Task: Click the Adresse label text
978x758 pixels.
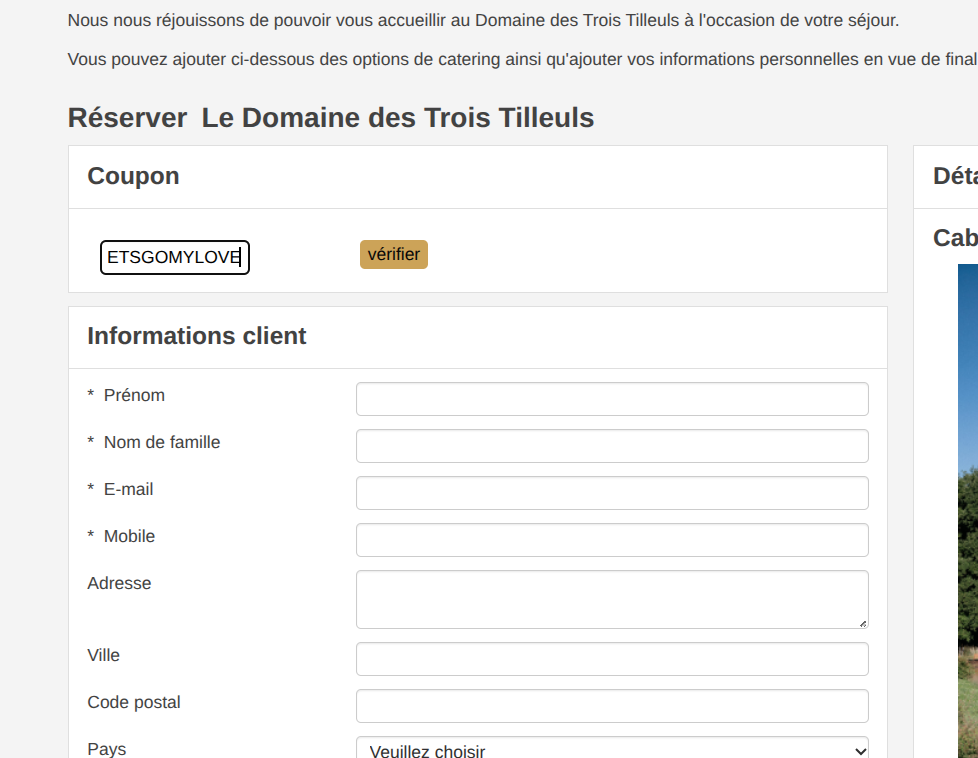Action: [x=119, y=584]
